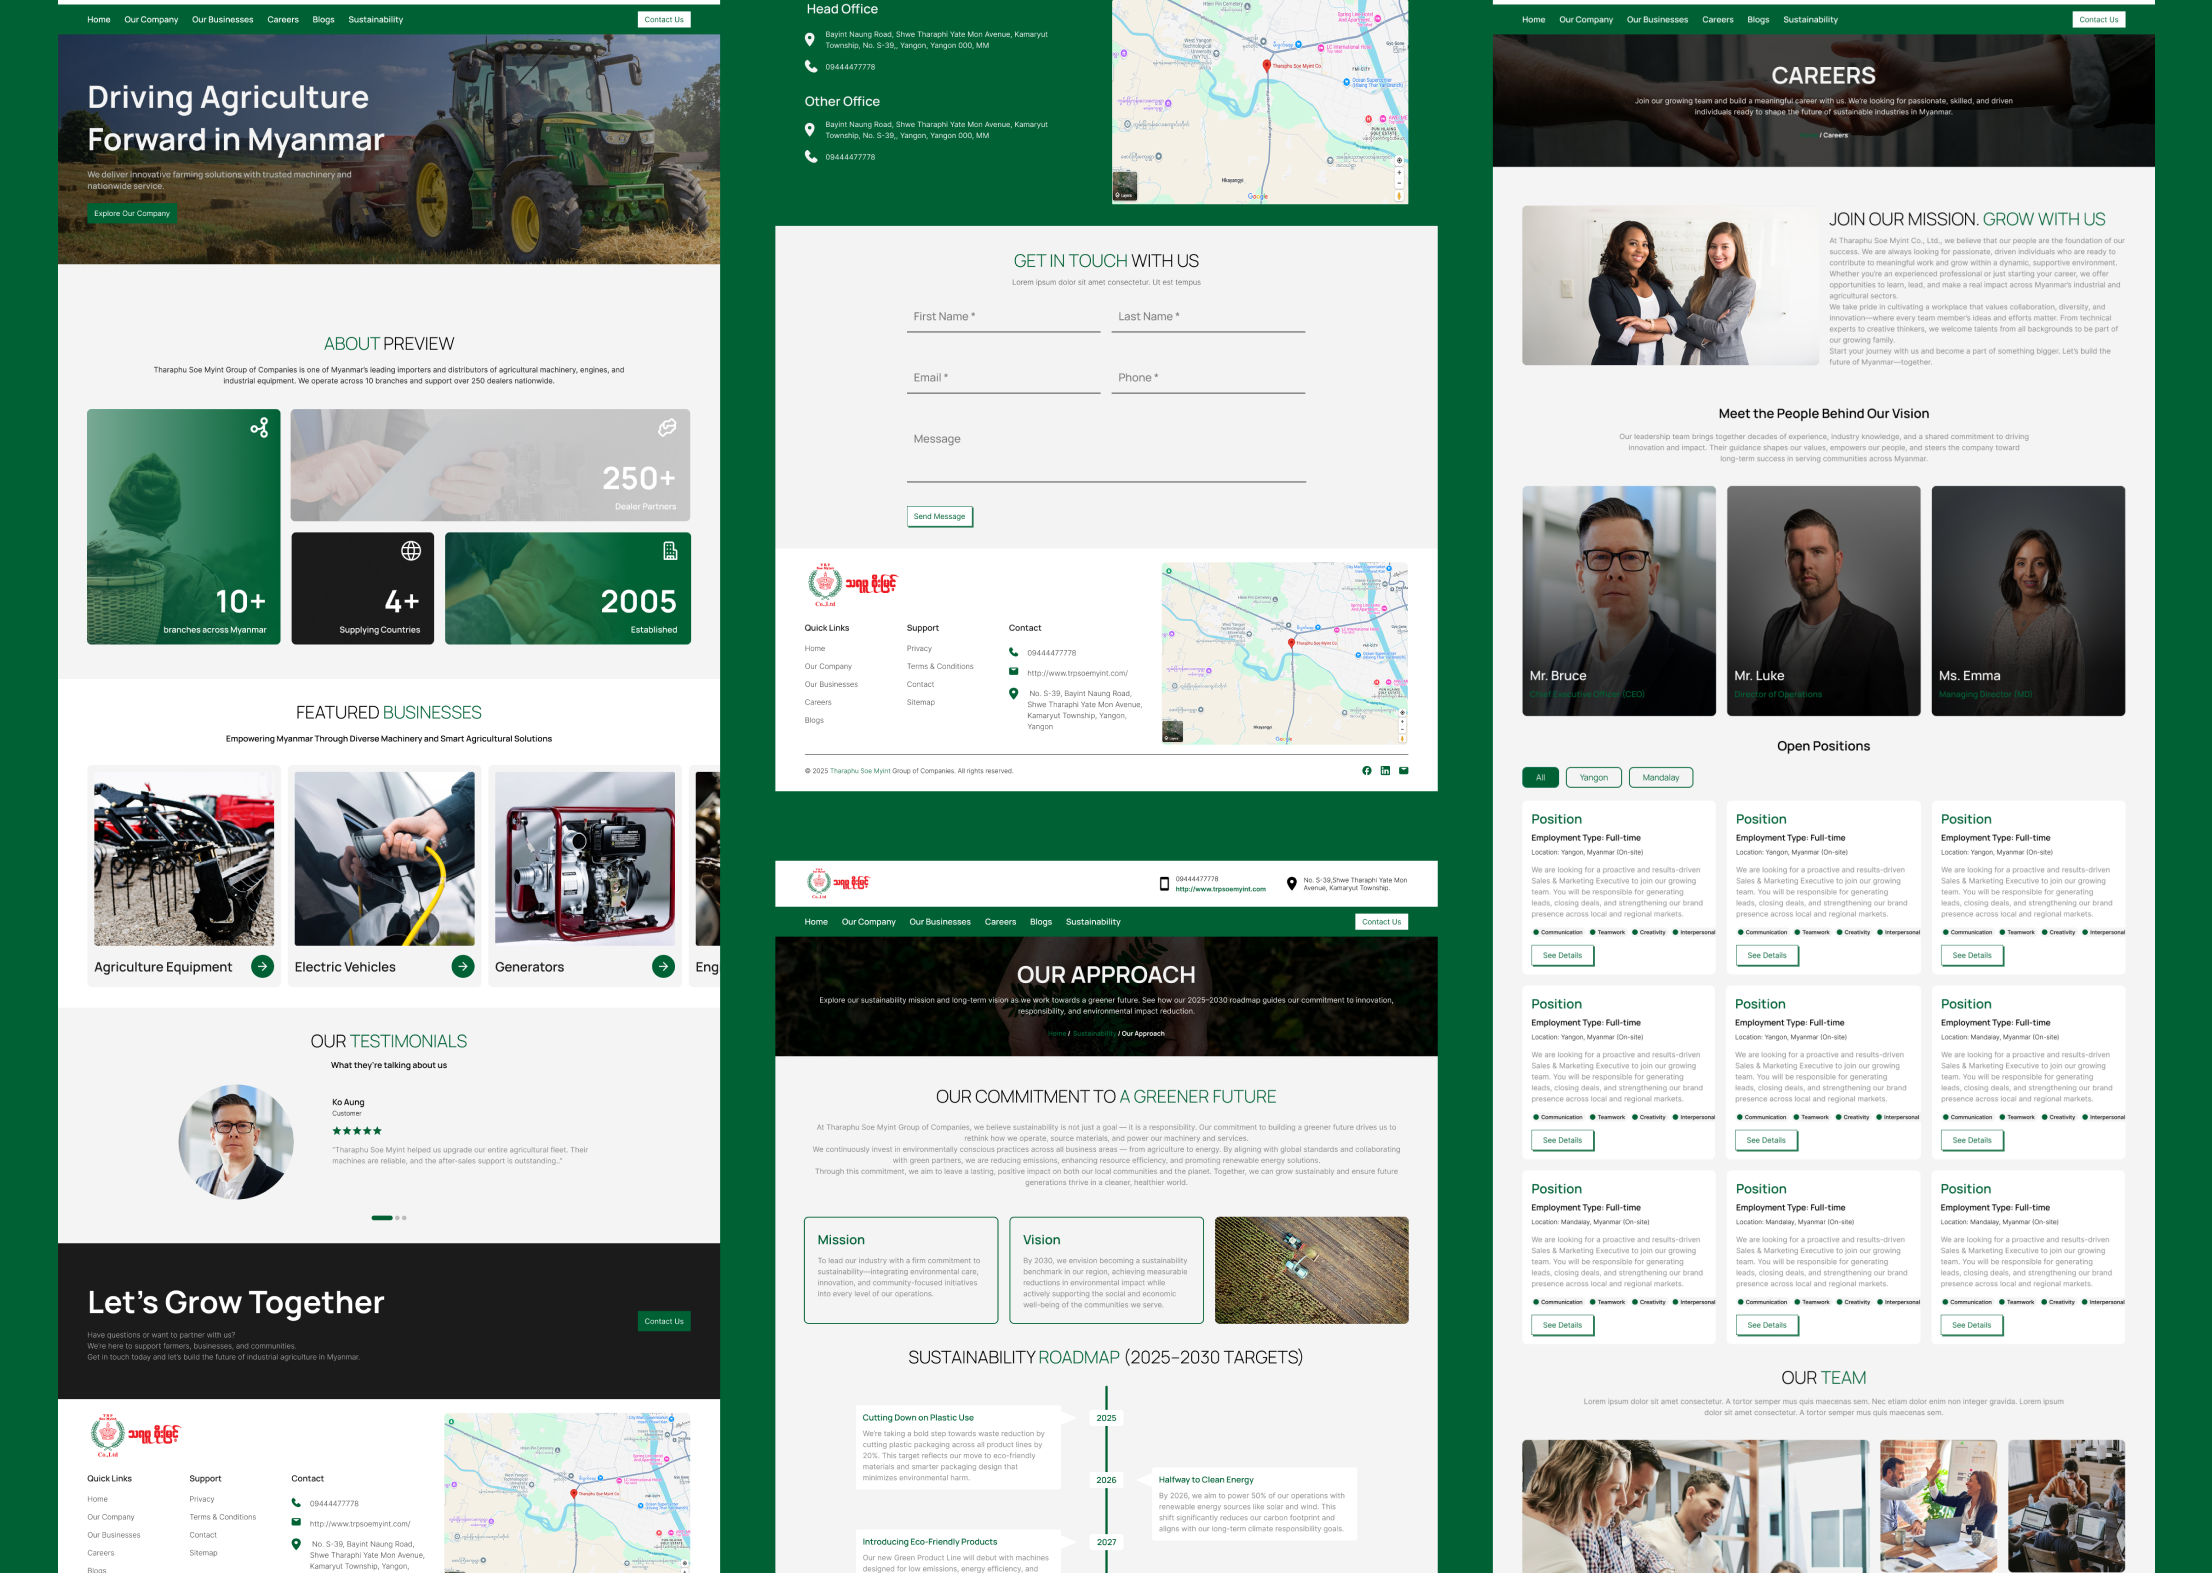Select the All filter under Open Positions
Image resolution: width=2212 pixels, height=1573 pixels.
pyautogui.click(x=1540, y=777)
